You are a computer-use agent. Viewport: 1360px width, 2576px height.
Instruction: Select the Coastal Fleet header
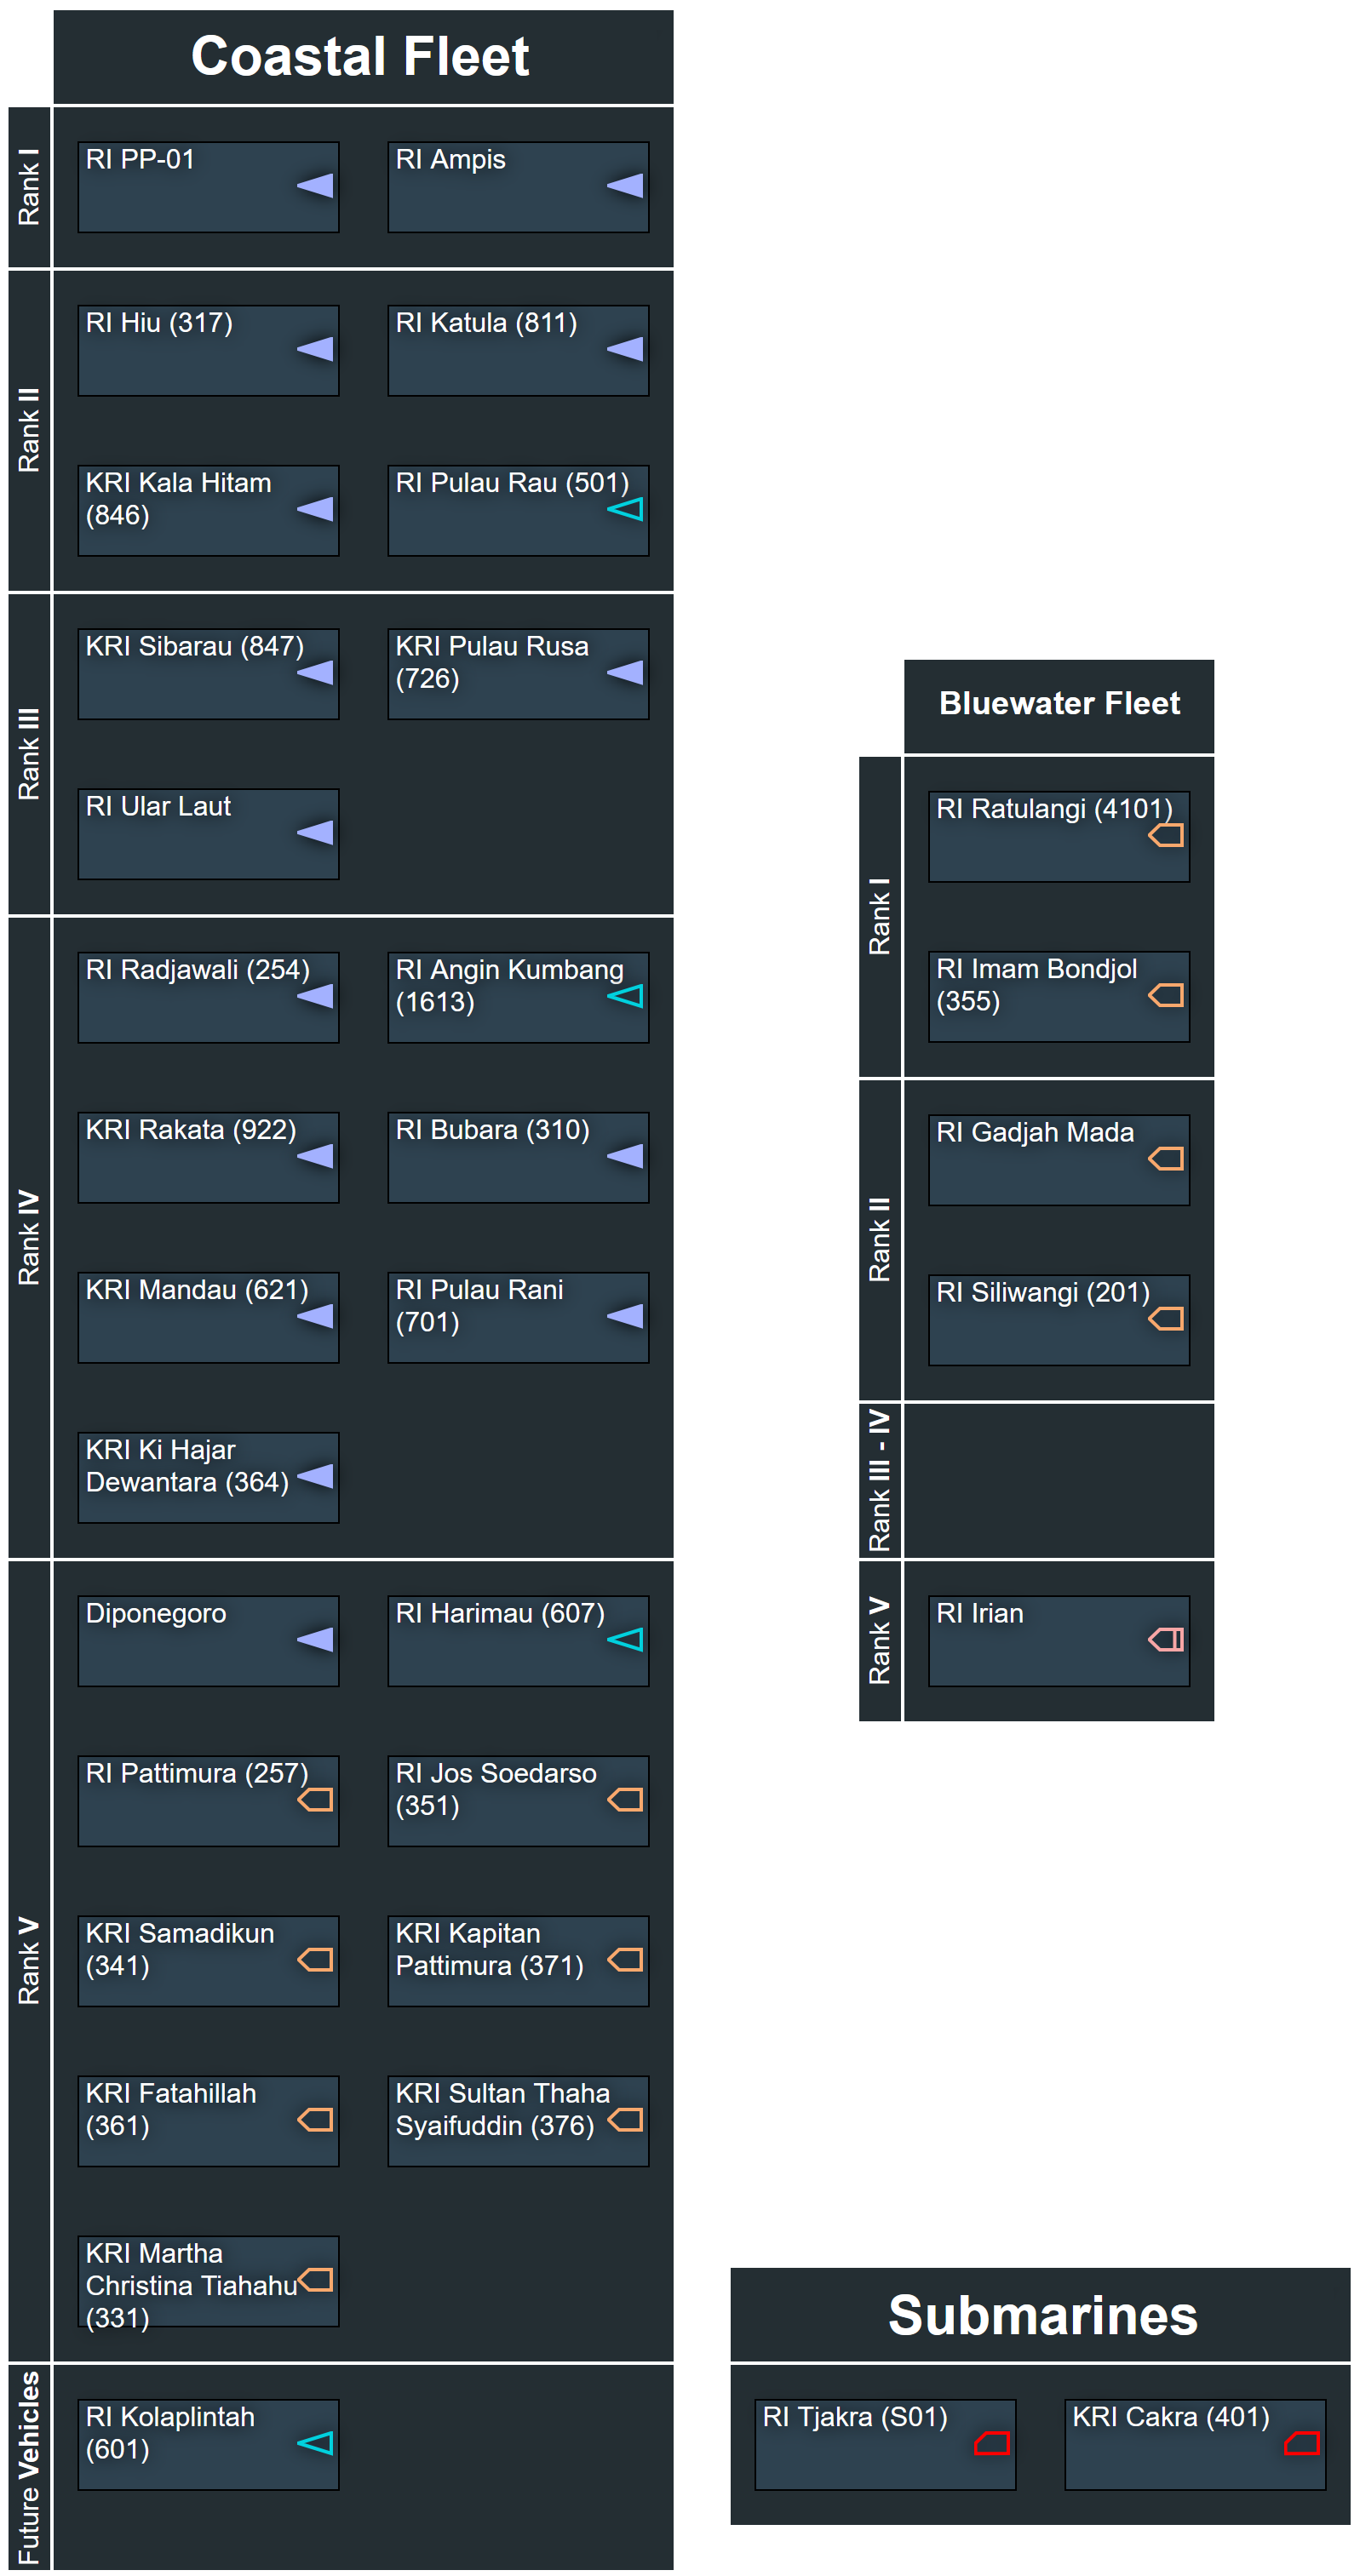[362, 57]
